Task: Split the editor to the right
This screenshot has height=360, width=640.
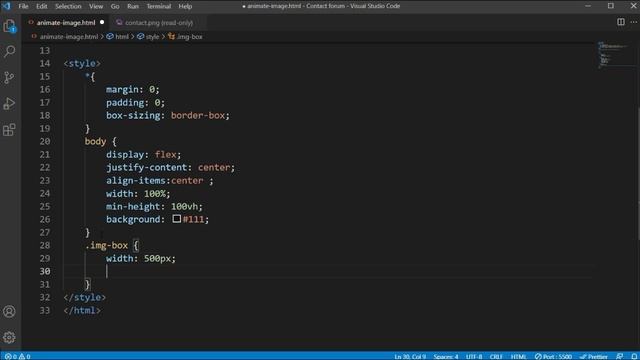Action: [x=620, y=22]
